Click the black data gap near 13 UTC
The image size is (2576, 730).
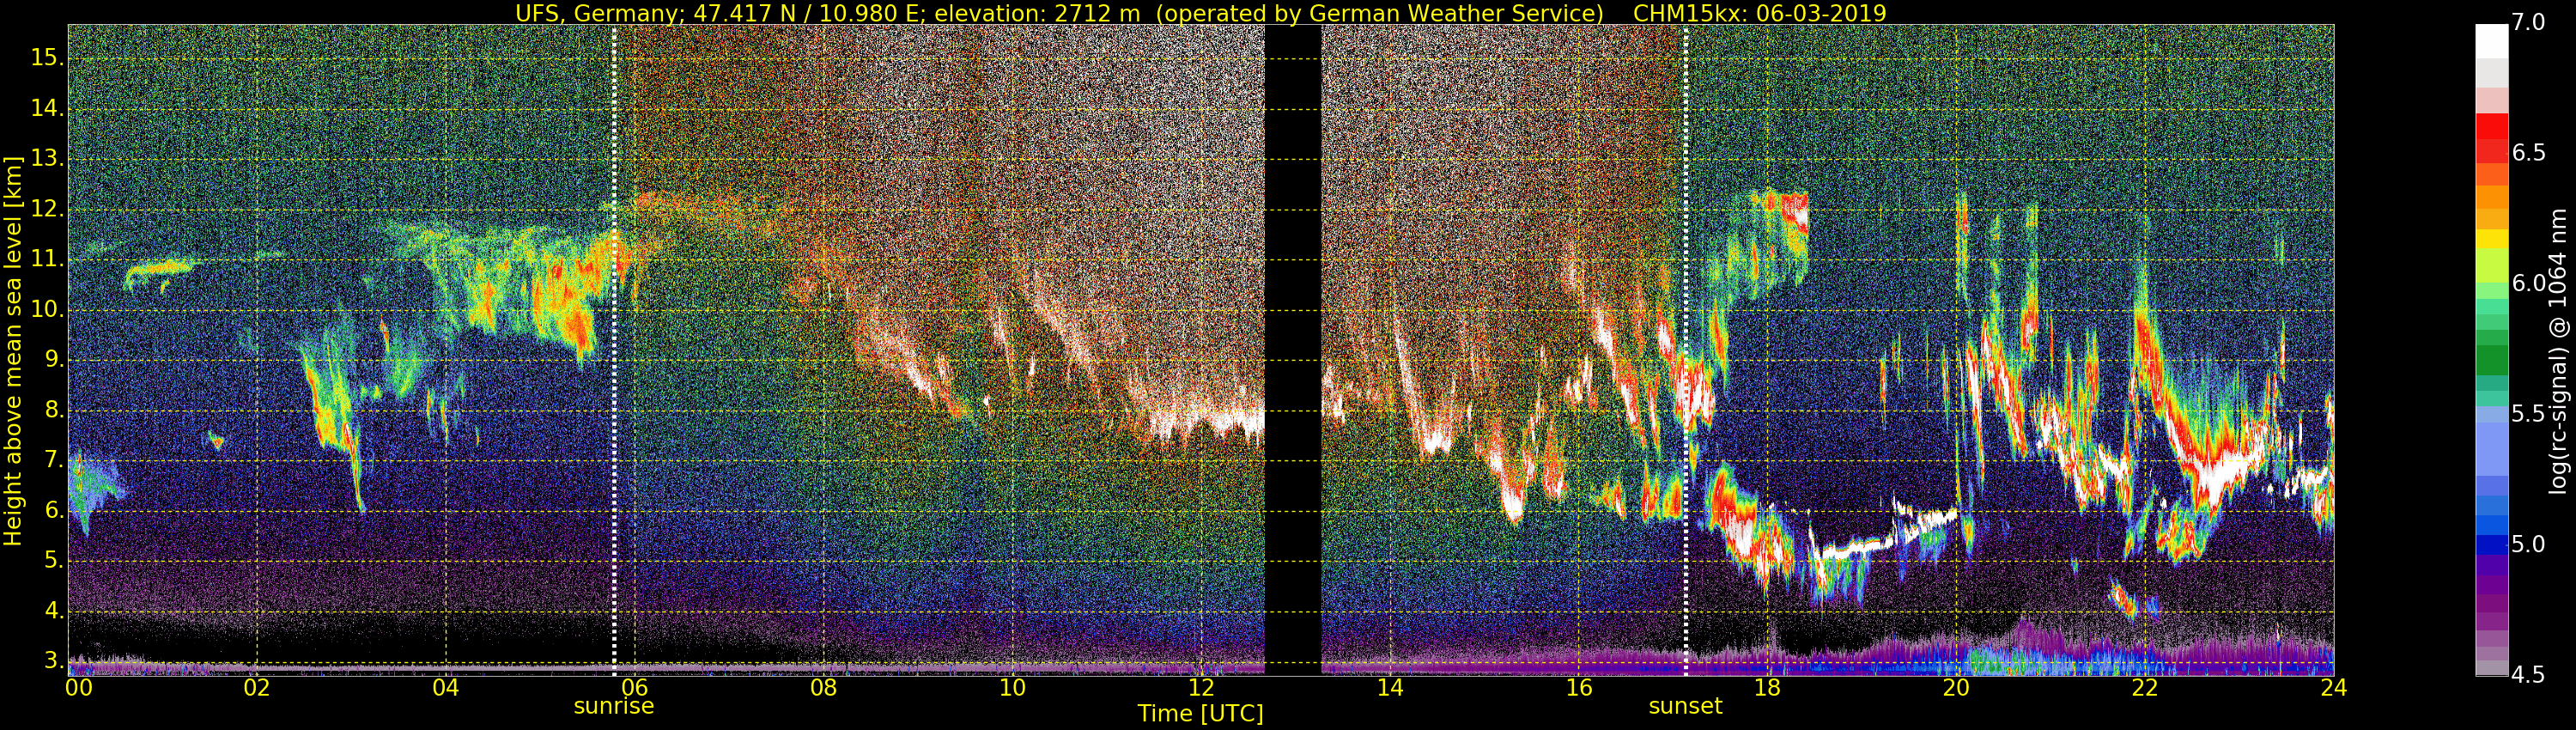tap(1293, 350)
